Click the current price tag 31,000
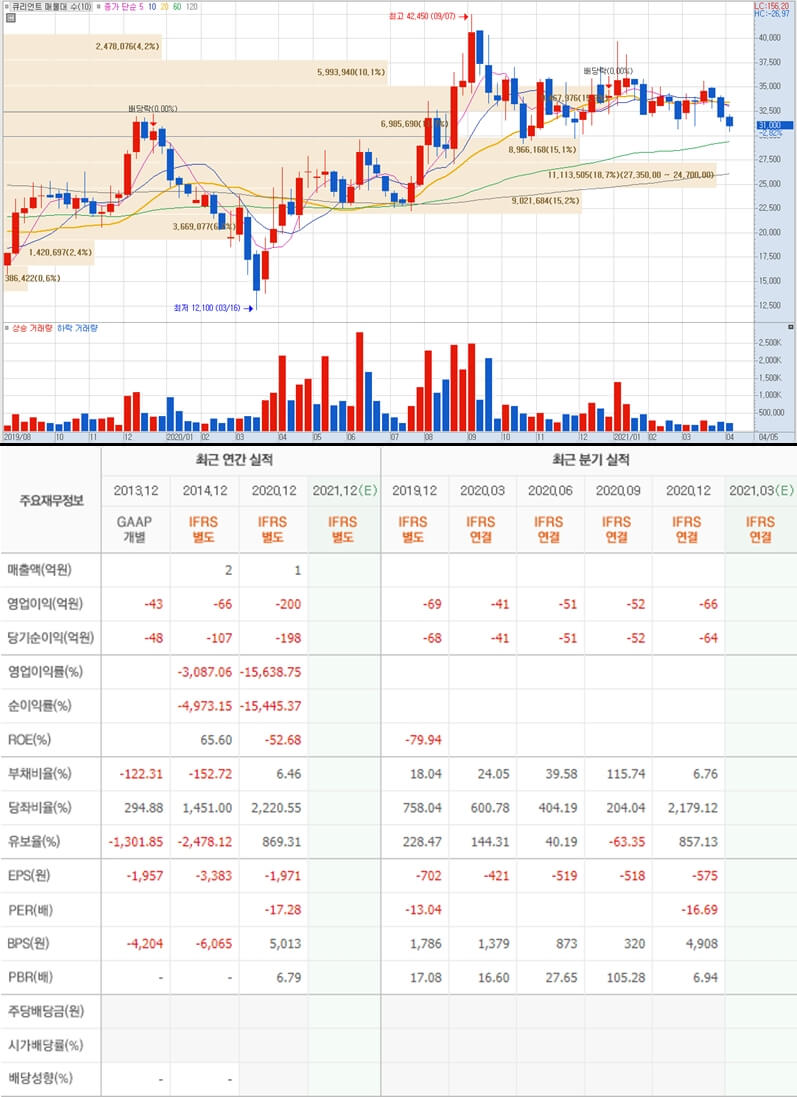Image resolution: width=797 pixels, height=1097 pixels. point(775,125)
